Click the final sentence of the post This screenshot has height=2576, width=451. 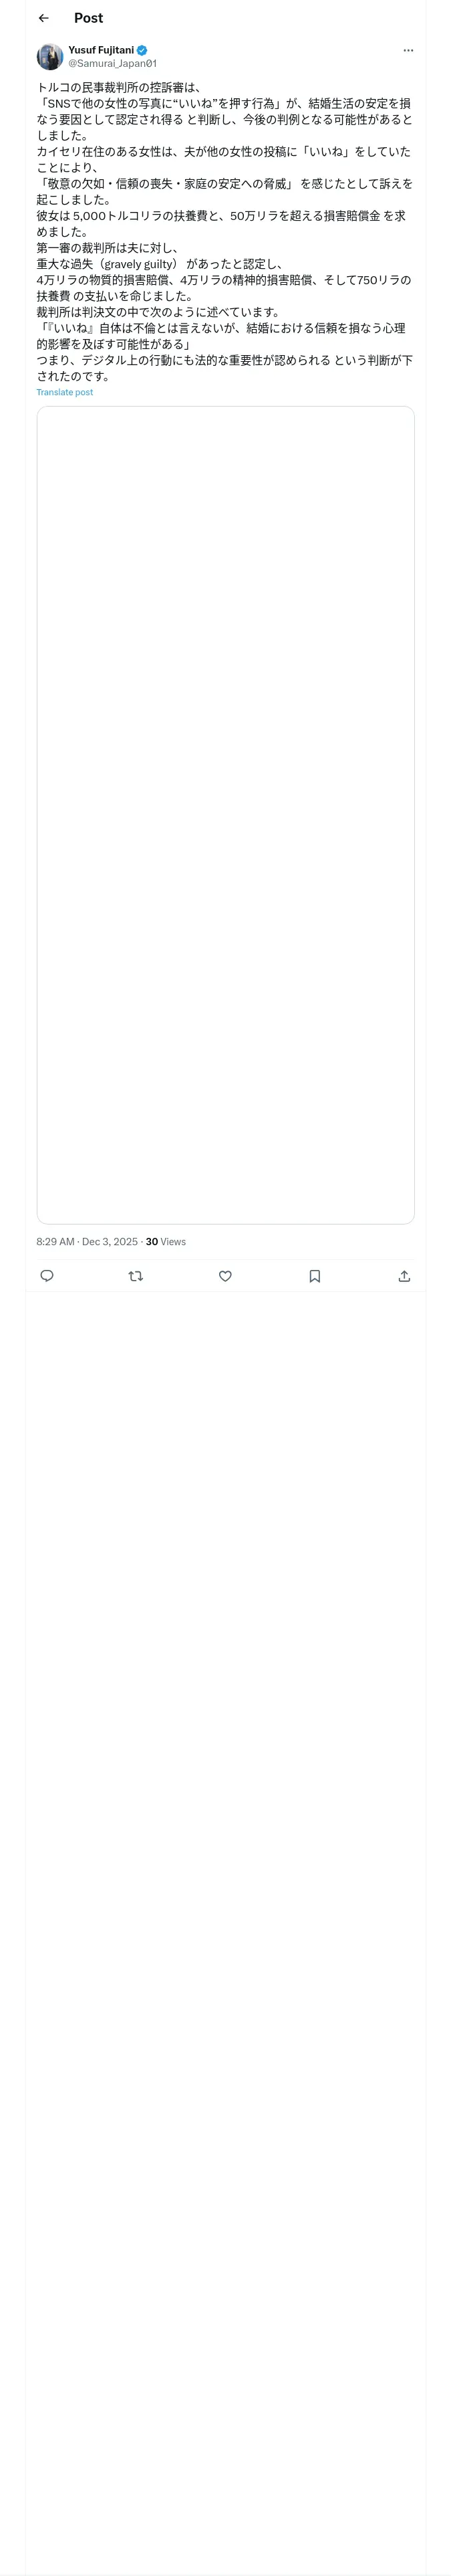pyautogui.click(x=225, y=368)
